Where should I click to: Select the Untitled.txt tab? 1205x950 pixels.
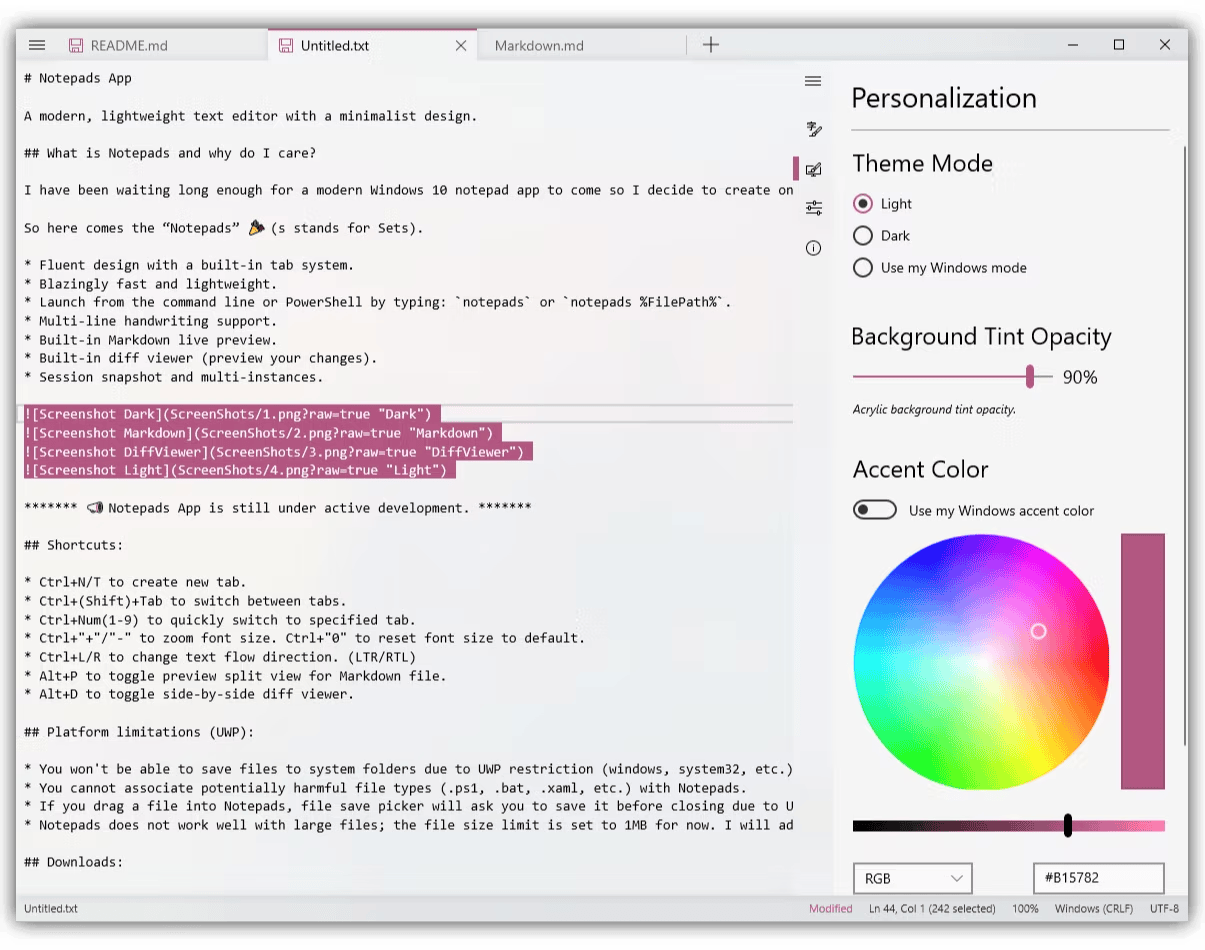(335, 45)
